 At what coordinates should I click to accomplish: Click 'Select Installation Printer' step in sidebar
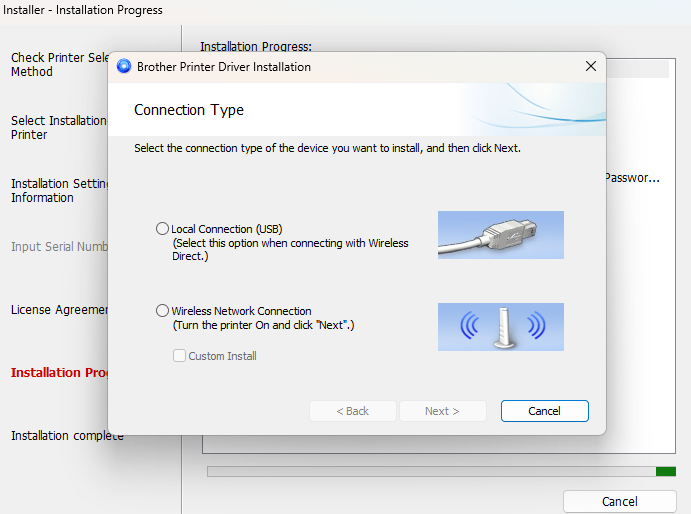[x=59, y=127]
